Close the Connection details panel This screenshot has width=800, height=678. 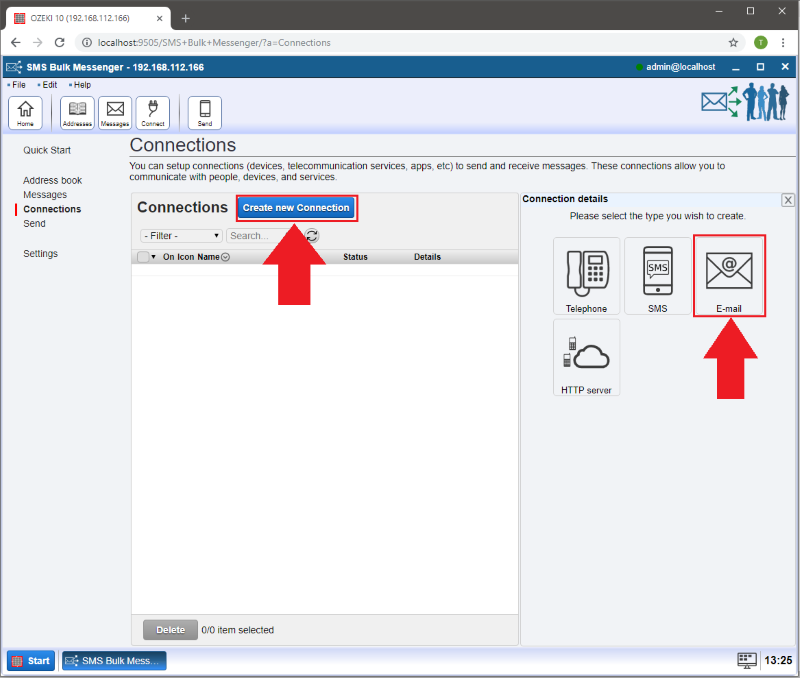tap(788, 200)
